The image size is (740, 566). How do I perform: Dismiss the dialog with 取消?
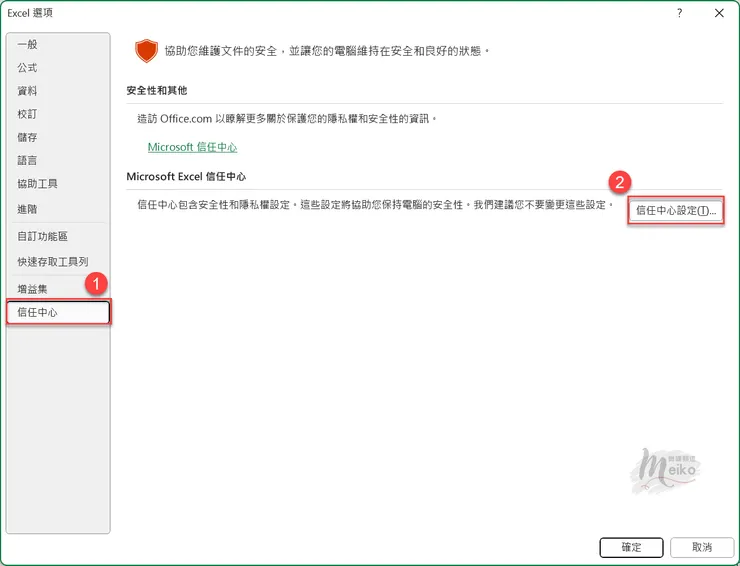click(702, 548)
